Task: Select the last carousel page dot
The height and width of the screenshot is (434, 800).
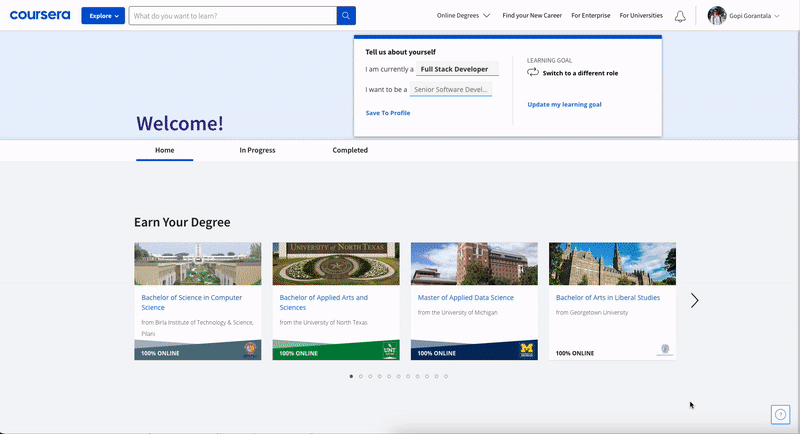Action: click(446, 376)
